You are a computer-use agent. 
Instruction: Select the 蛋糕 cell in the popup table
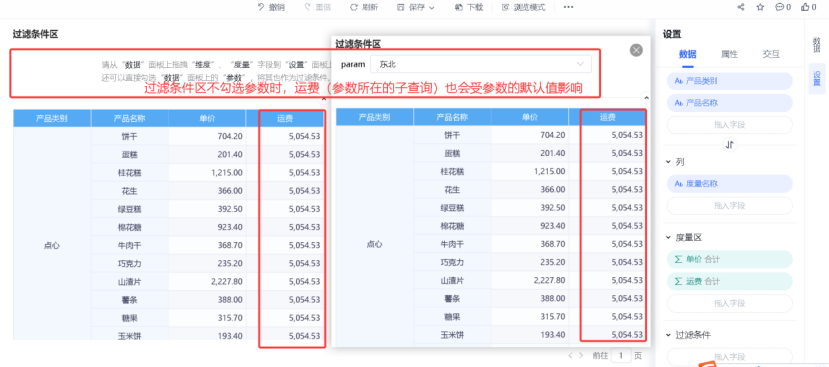pyautogui.click(x=452, y=153)
